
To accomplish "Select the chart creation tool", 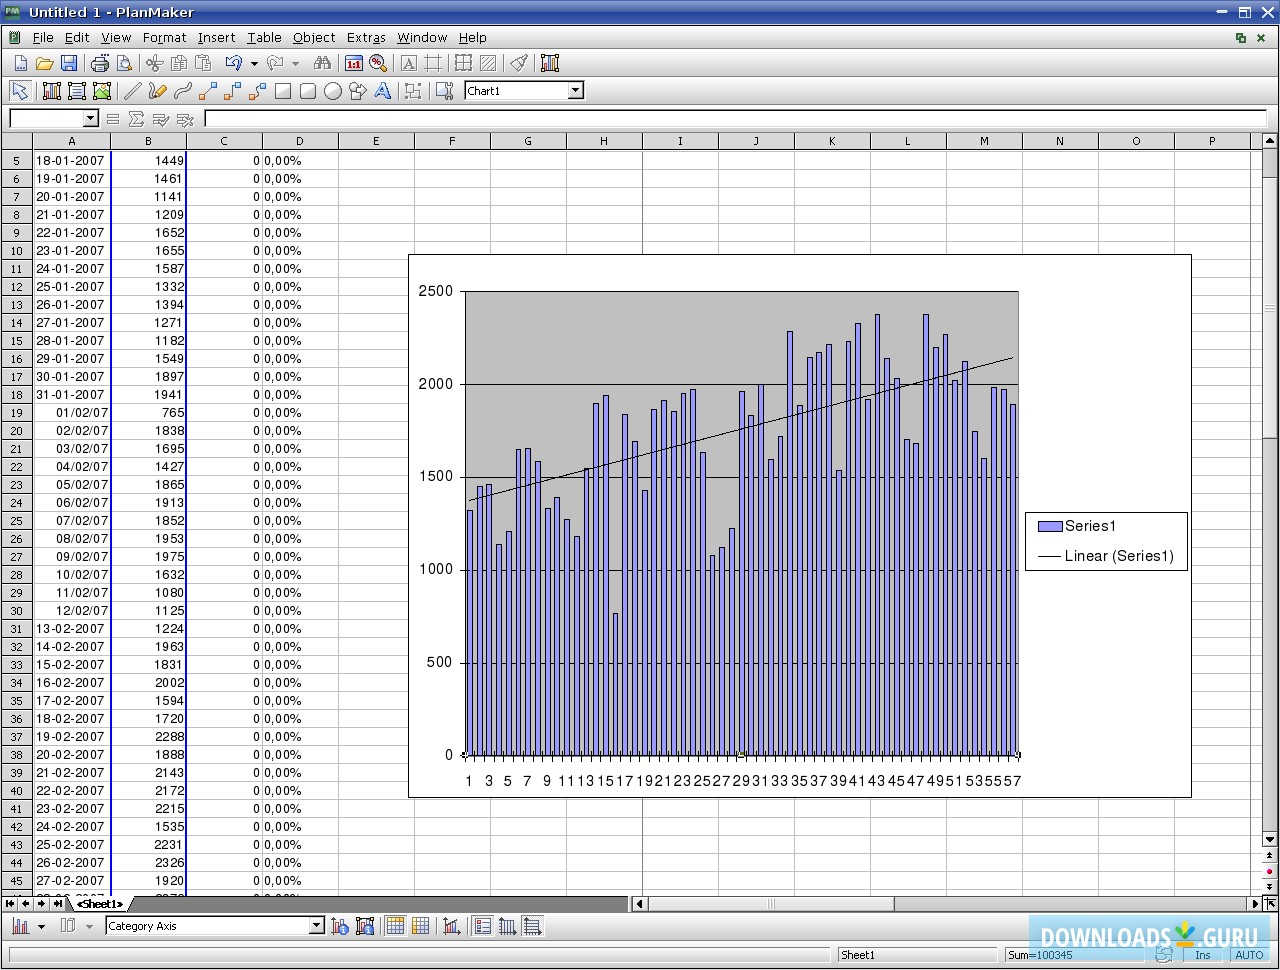I will tap(51, 90).
